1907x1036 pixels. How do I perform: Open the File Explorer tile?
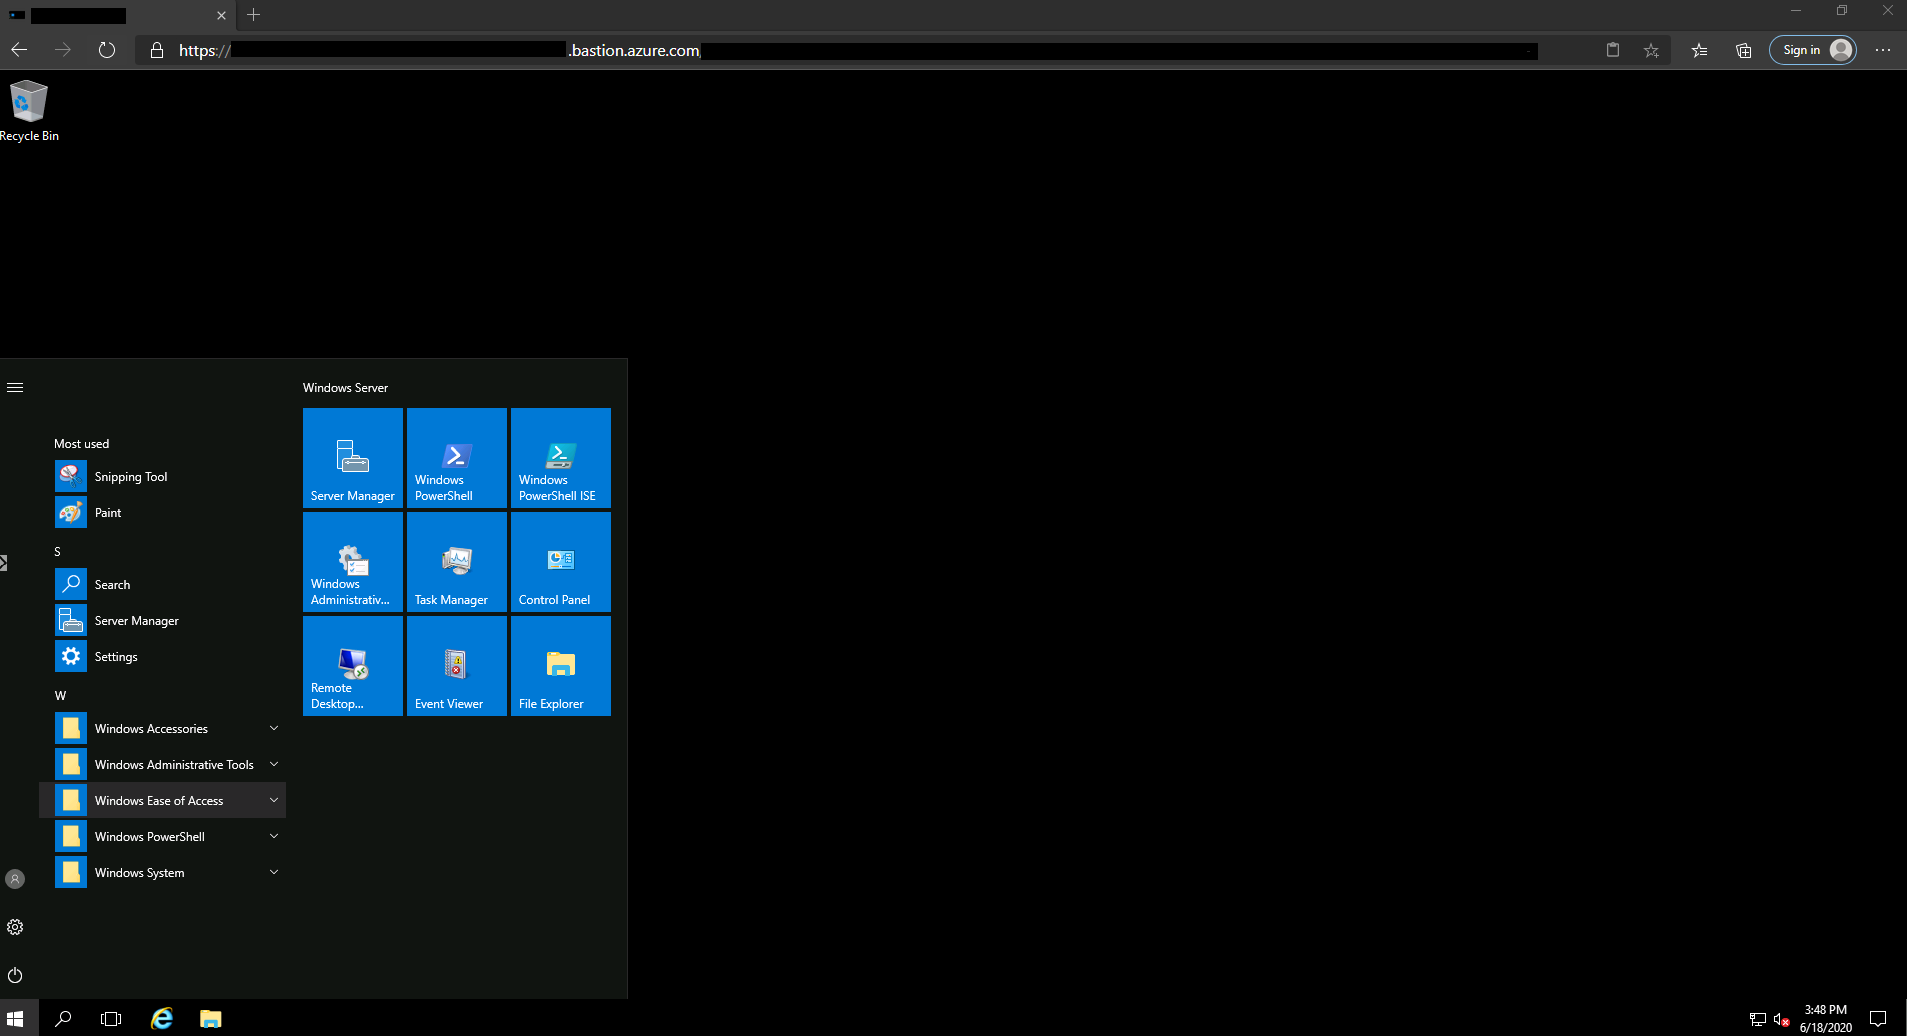click(x=561, y=666)
